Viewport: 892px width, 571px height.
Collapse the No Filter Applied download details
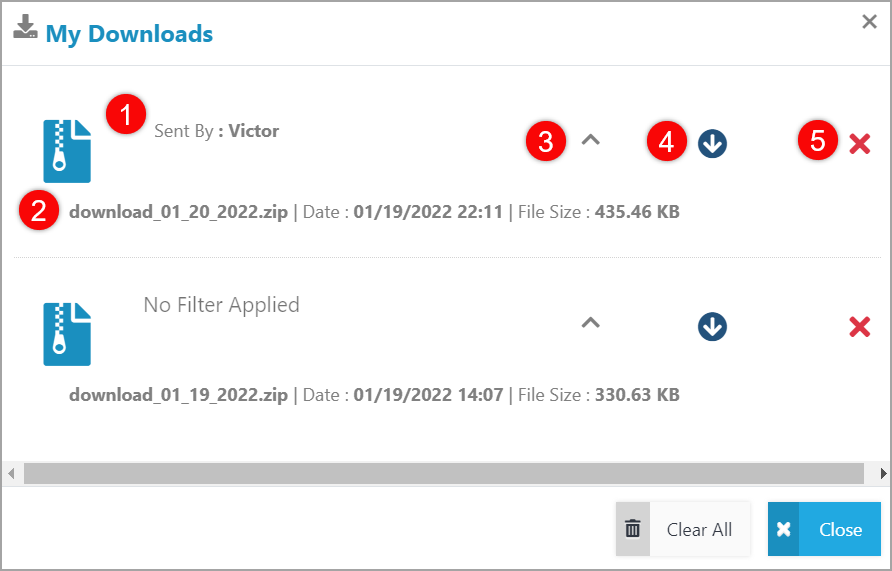591,322
